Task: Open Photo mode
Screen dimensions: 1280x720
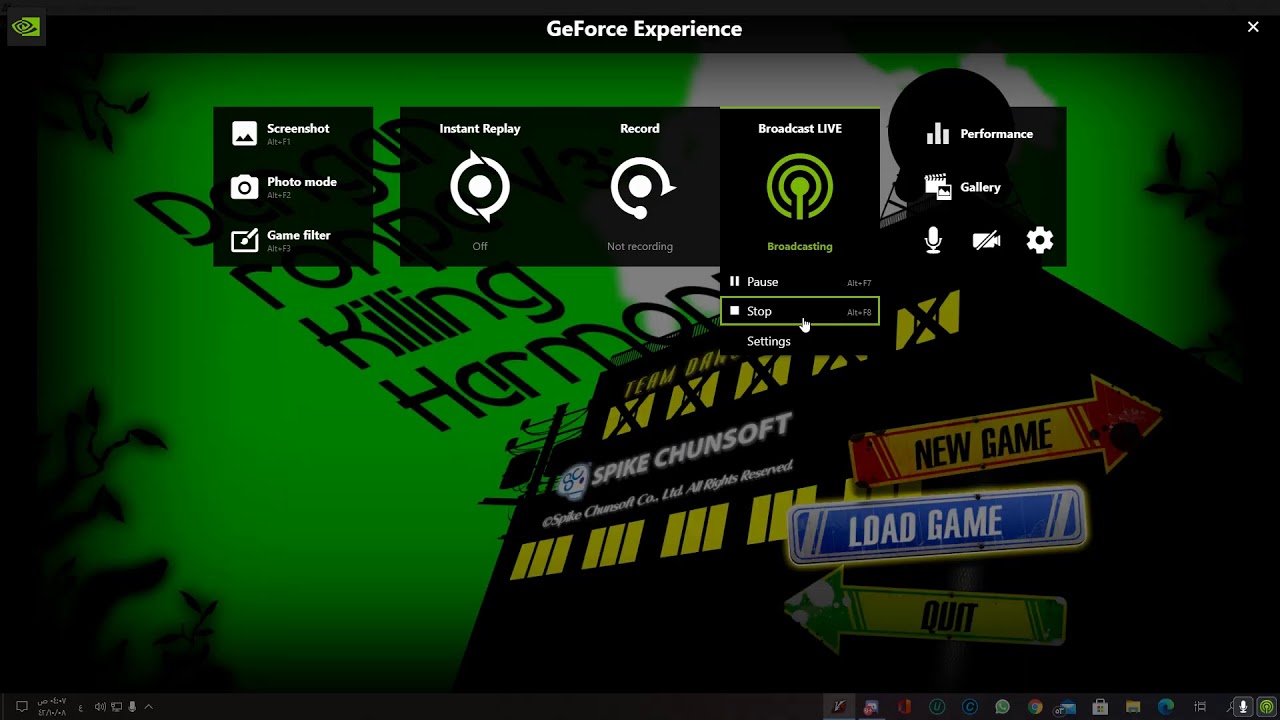Action: (284, 187)
